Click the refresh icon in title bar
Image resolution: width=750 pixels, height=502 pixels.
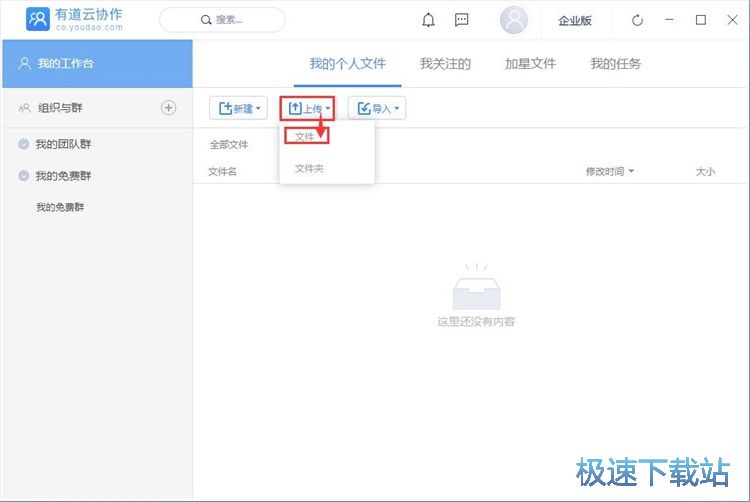pos(637,20)
